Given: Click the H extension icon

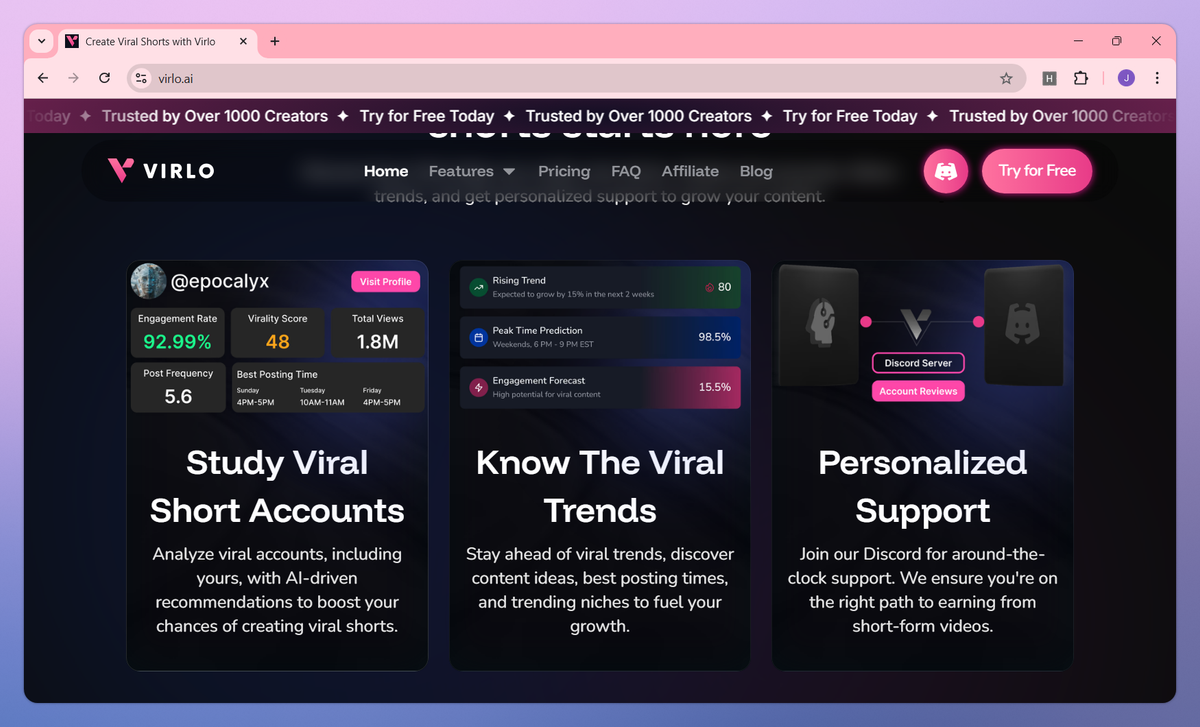Looking at the screenshot, I should (x=1049, y=78).
